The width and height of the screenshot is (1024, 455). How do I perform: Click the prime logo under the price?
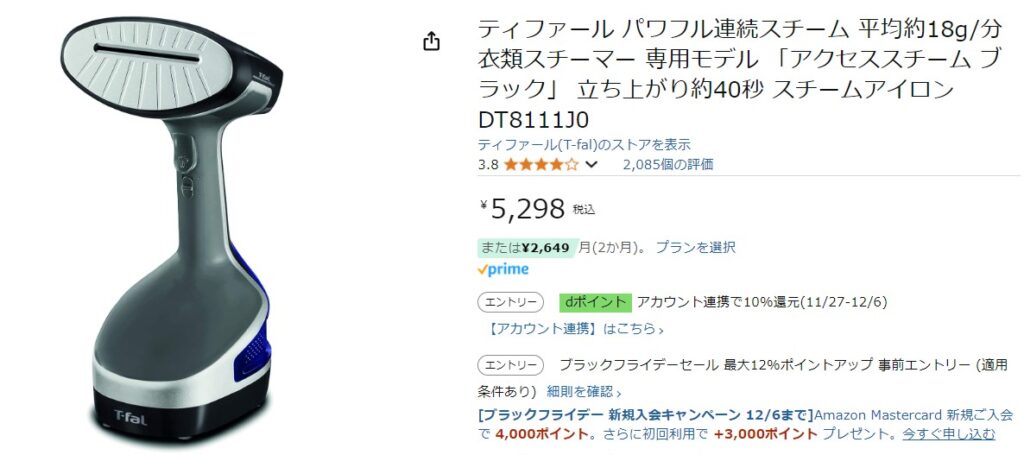pyautogui.click(x=503, y=269)
